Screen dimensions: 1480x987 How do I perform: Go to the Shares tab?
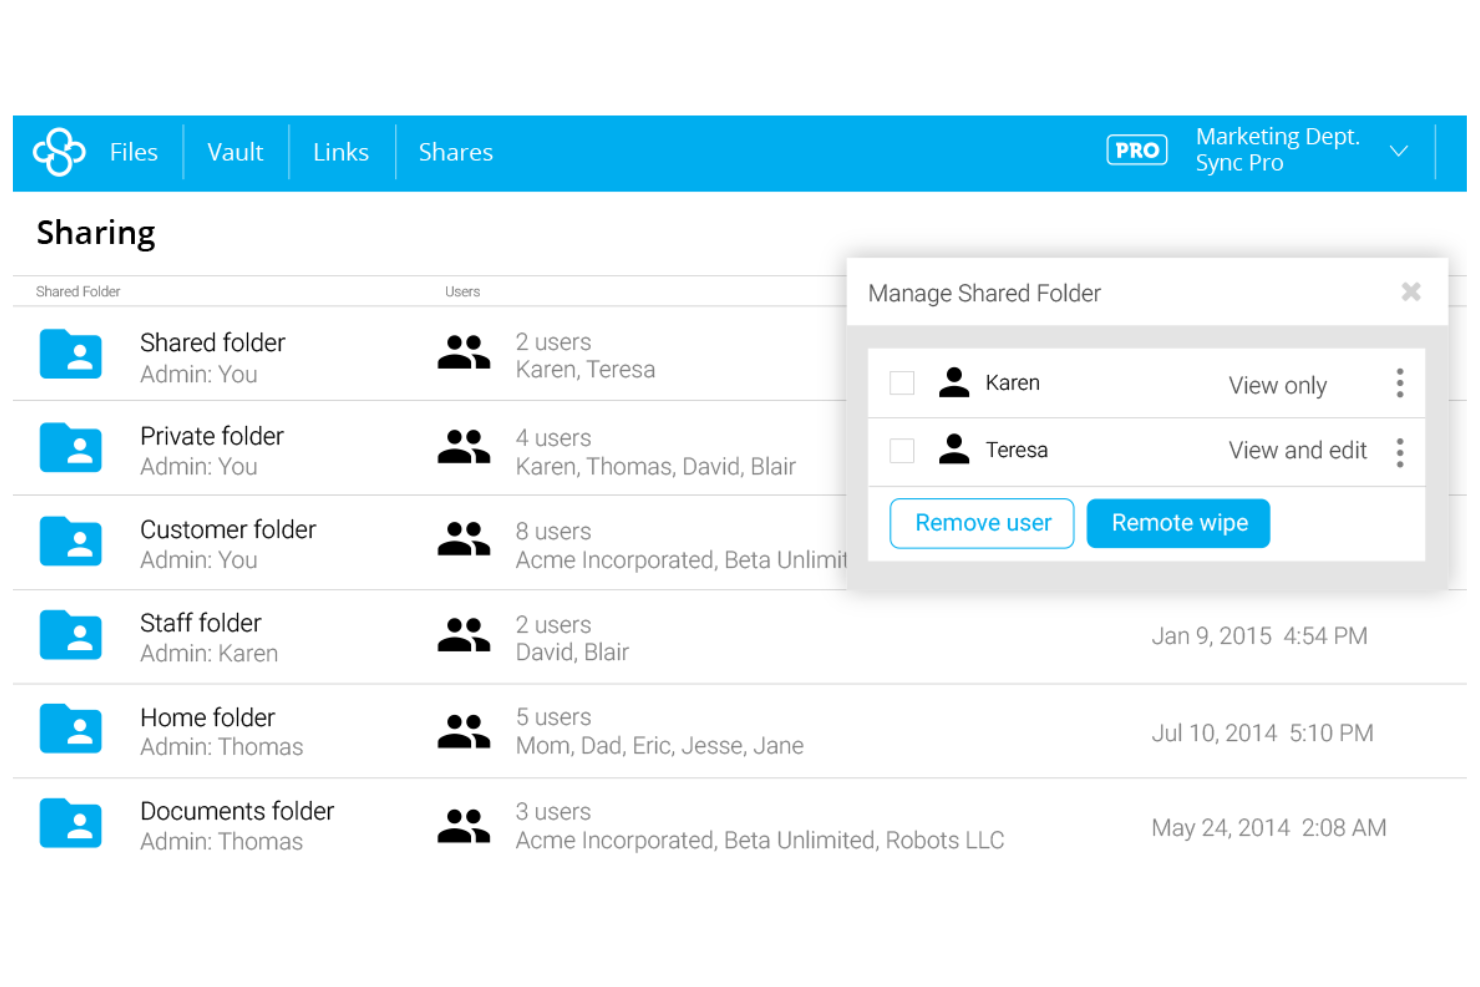pos(455,152)
